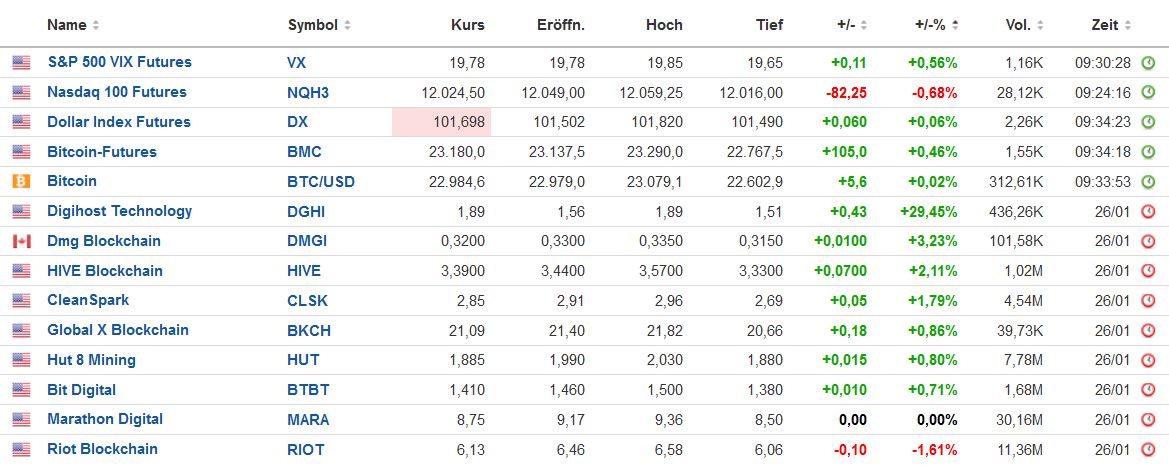This screenshot has height=471, width=1169.
Task: Click the US flag beside Nasdaq 100 Futures
Action: pyautogui.click(x=21, y=92)
